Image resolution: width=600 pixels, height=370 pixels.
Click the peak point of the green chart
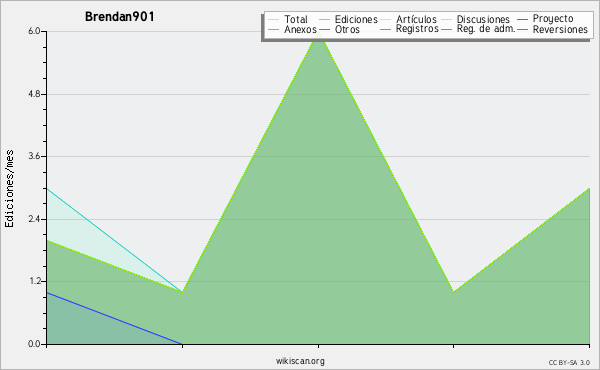pyautogui.click(x=318, y=33)
